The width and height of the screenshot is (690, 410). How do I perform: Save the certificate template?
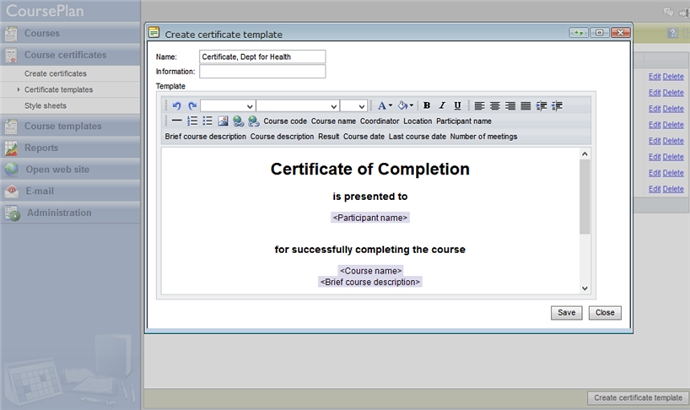[x=566, y=313]
